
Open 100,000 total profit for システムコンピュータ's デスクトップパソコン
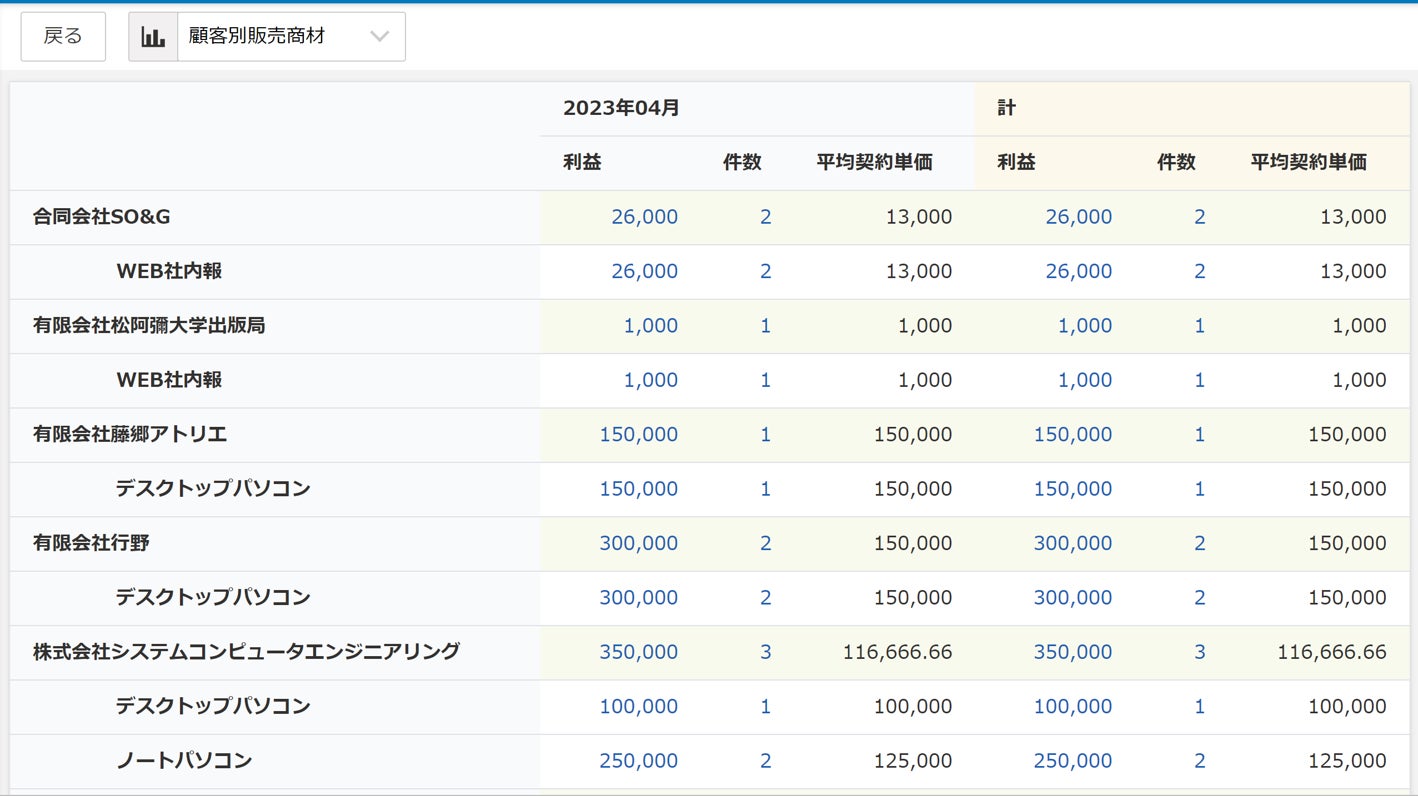[x=1072, y=706]
